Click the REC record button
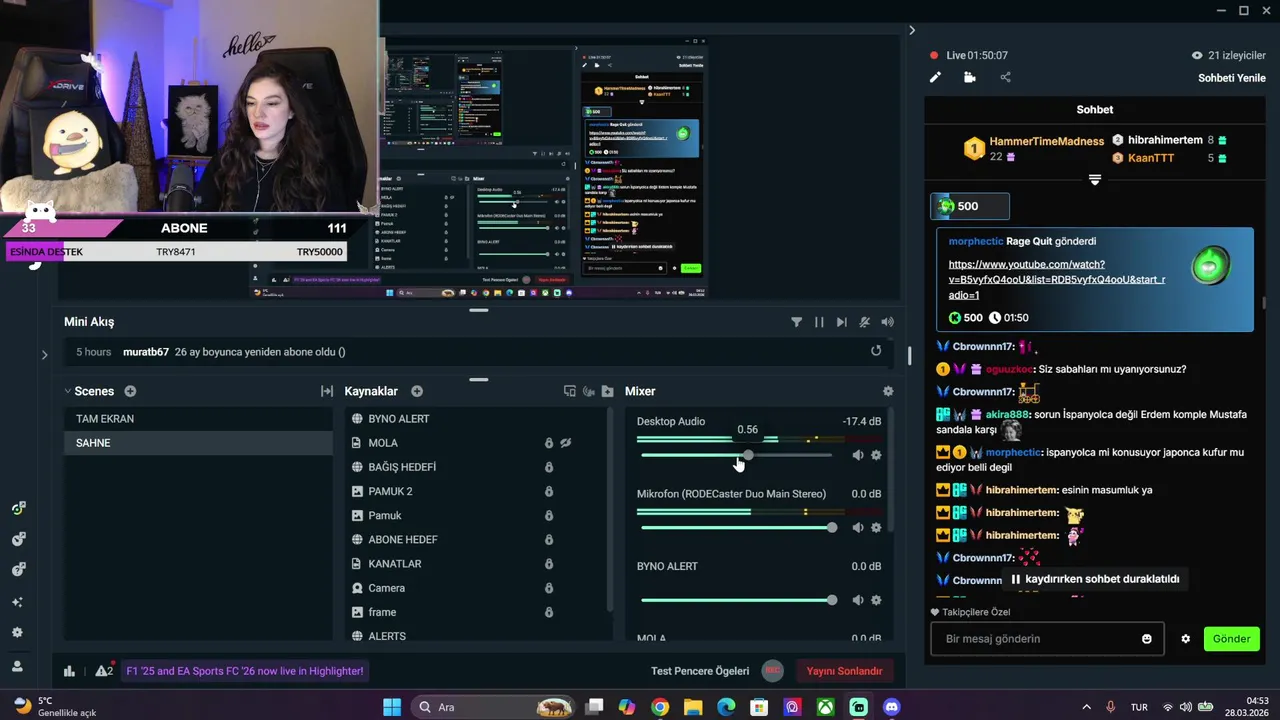Image resolution: width=1280 pixels, height=720 pixels. tap(772, 671)
